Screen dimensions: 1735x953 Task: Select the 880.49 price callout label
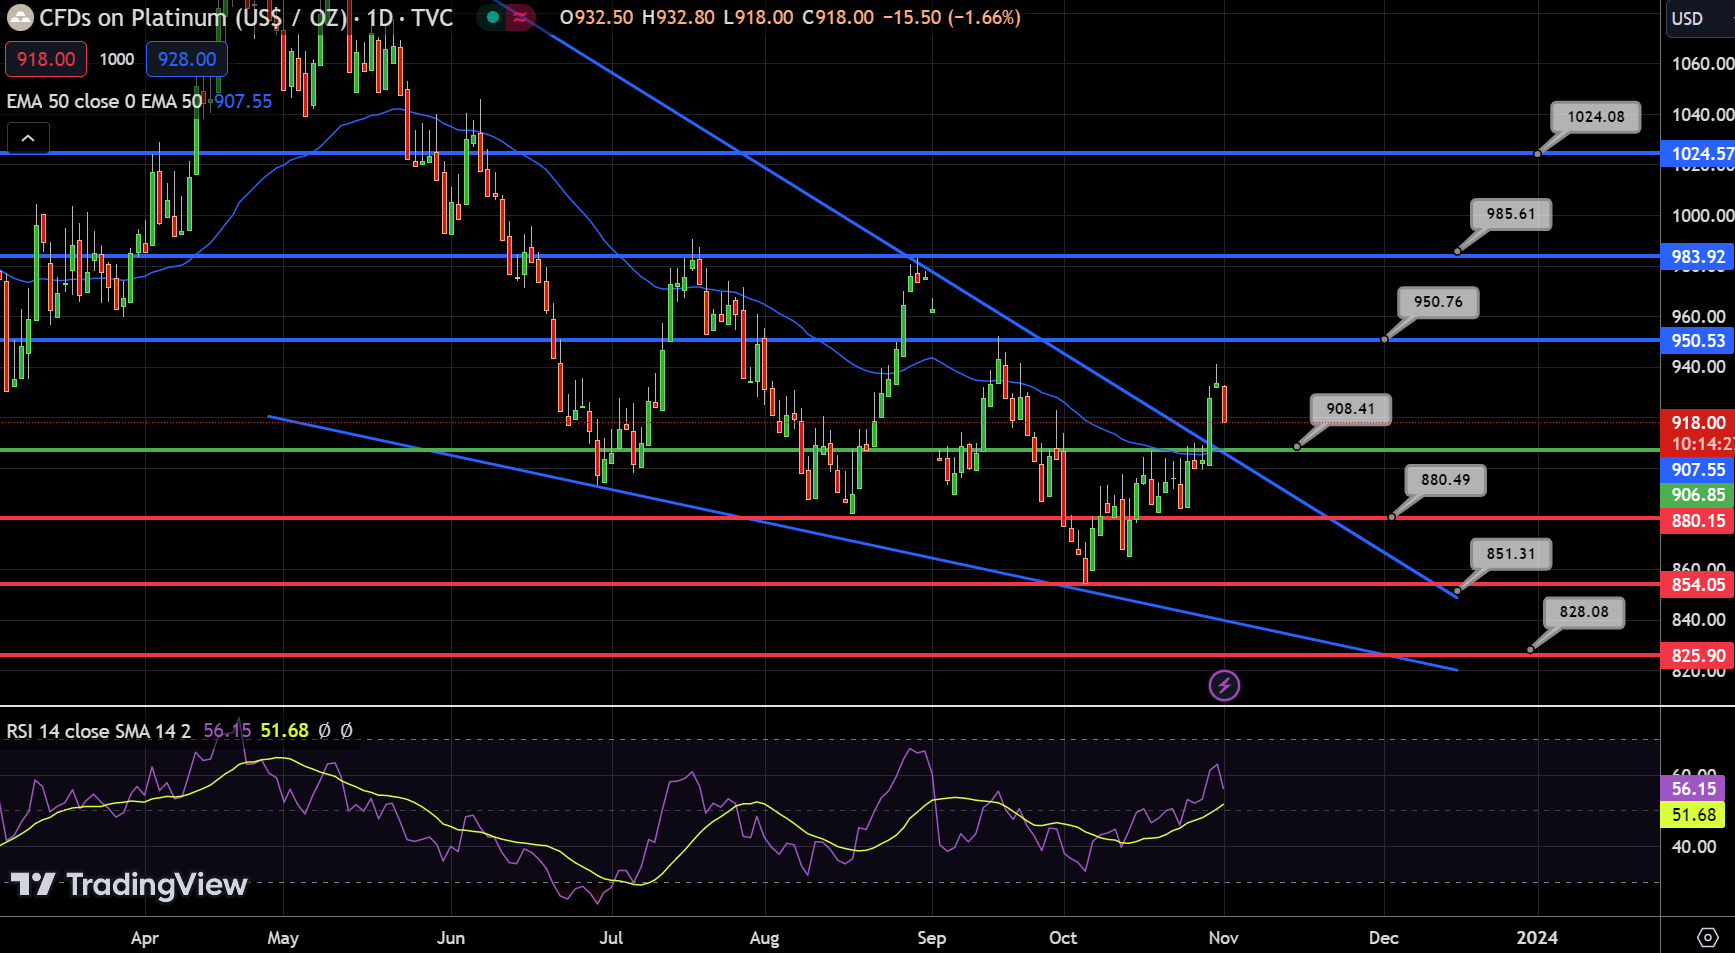point(1446,480)
